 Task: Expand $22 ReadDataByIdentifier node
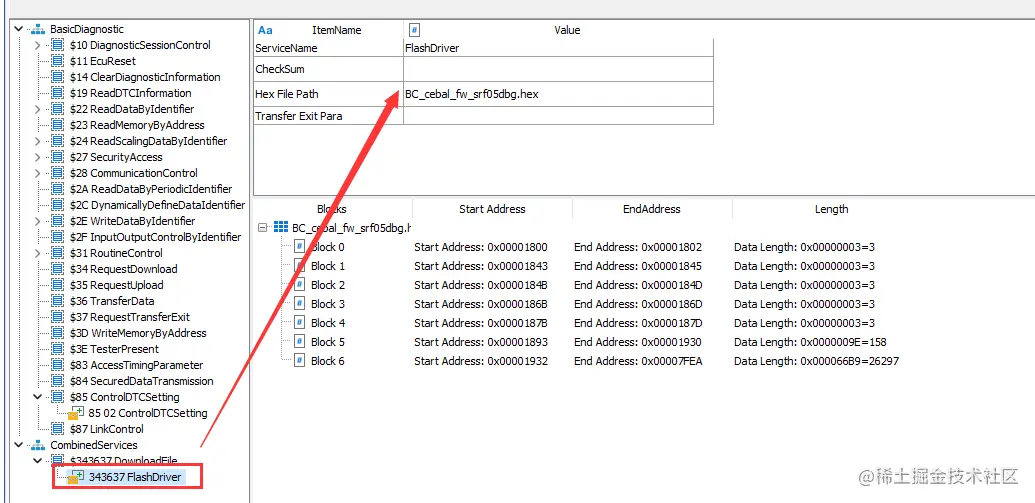click(x=38, y=110)
